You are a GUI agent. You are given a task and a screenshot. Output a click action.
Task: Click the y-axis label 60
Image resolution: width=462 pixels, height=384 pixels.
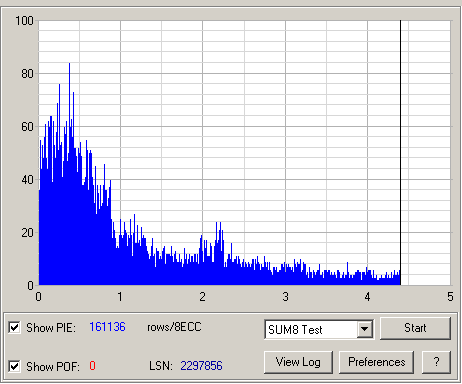point(27,127)
